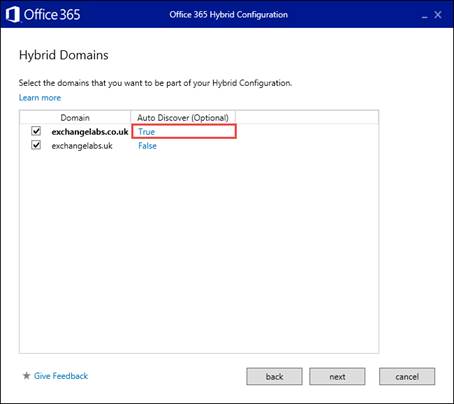Select the exchangelabs.co.uk domain name

tap(90, 132)
